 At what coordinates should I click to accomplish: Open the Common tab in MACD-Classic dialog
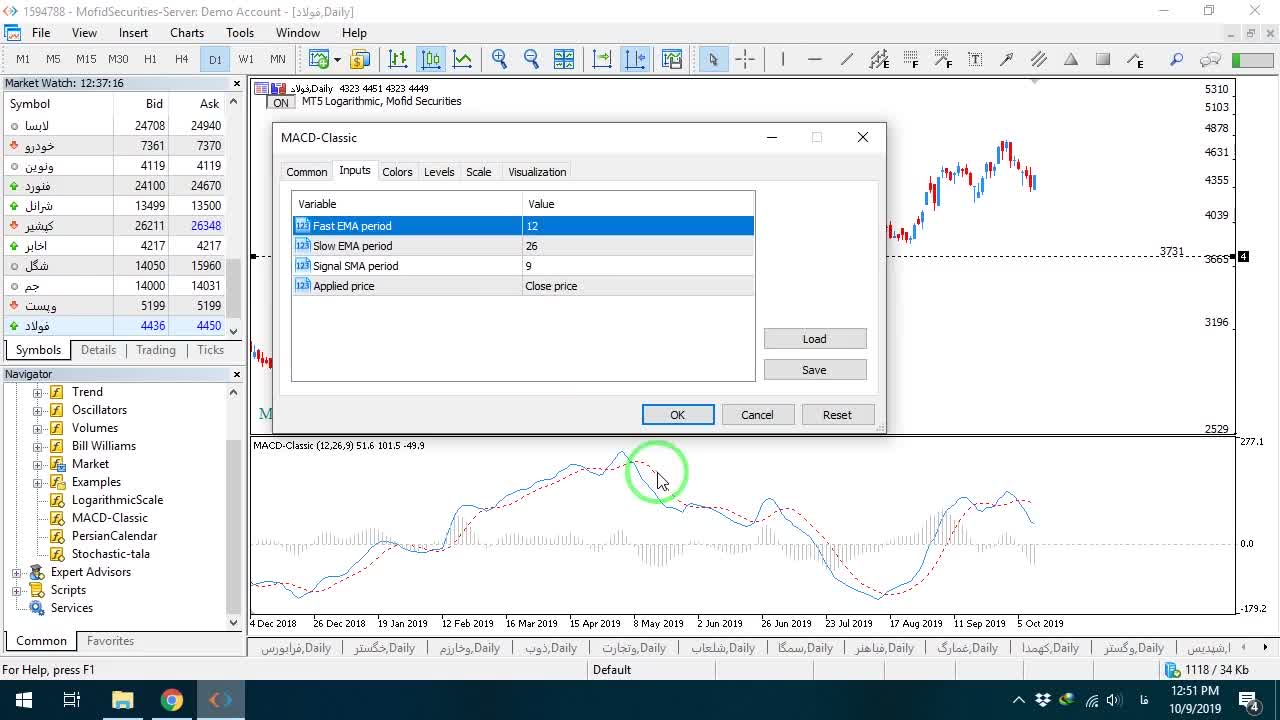click(307, 172)
